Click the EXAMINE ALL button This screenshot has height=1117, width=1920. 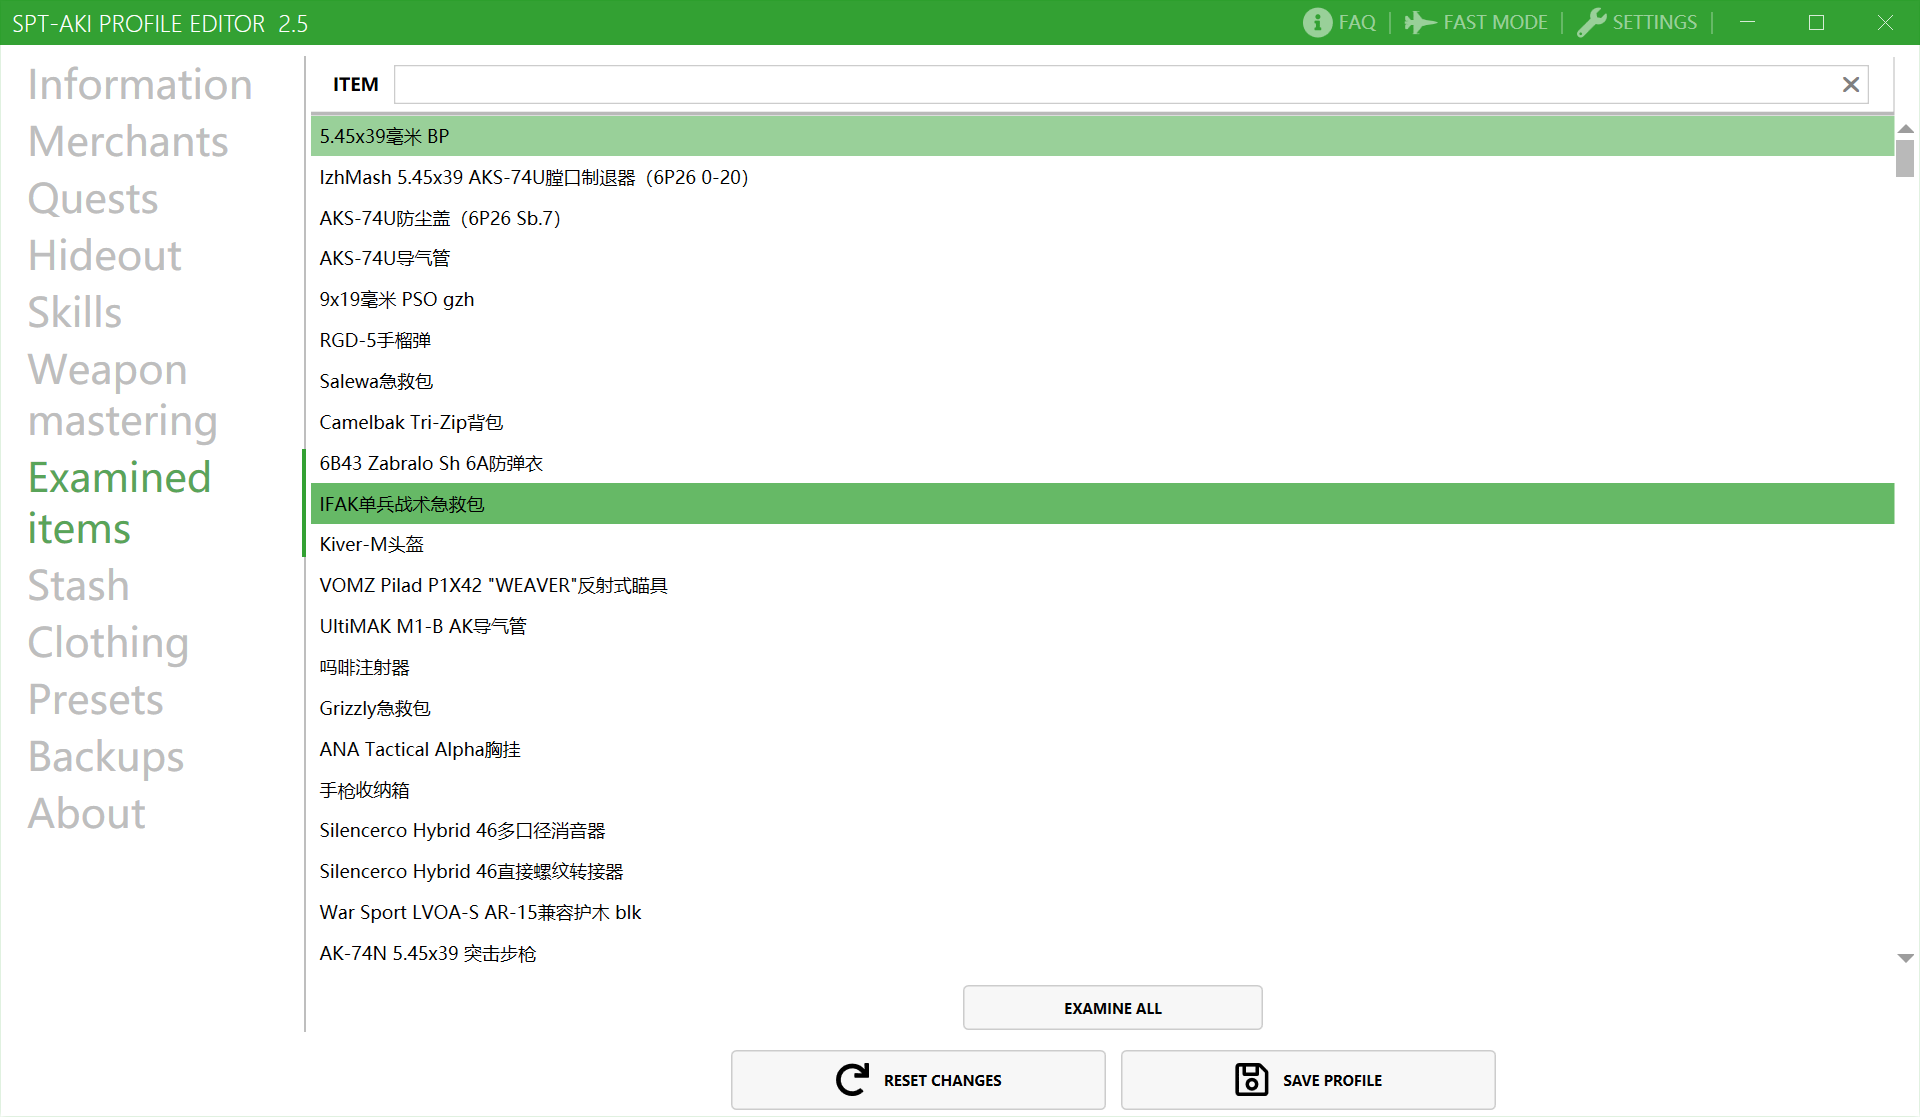pos(1112,1008)
